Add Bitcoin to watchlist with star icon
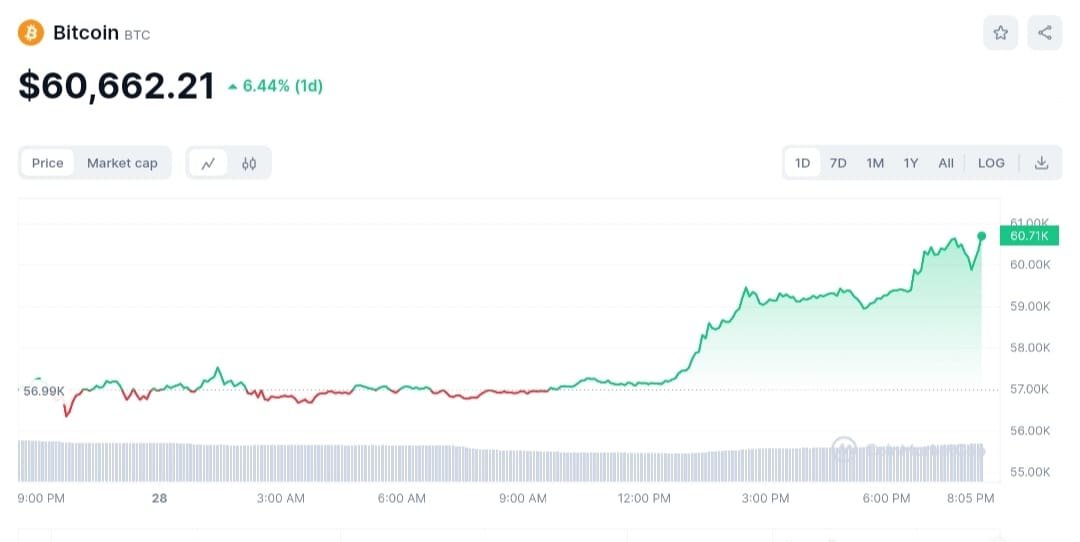Screen dimensions: 1080x542 (x=1000, y=33)
